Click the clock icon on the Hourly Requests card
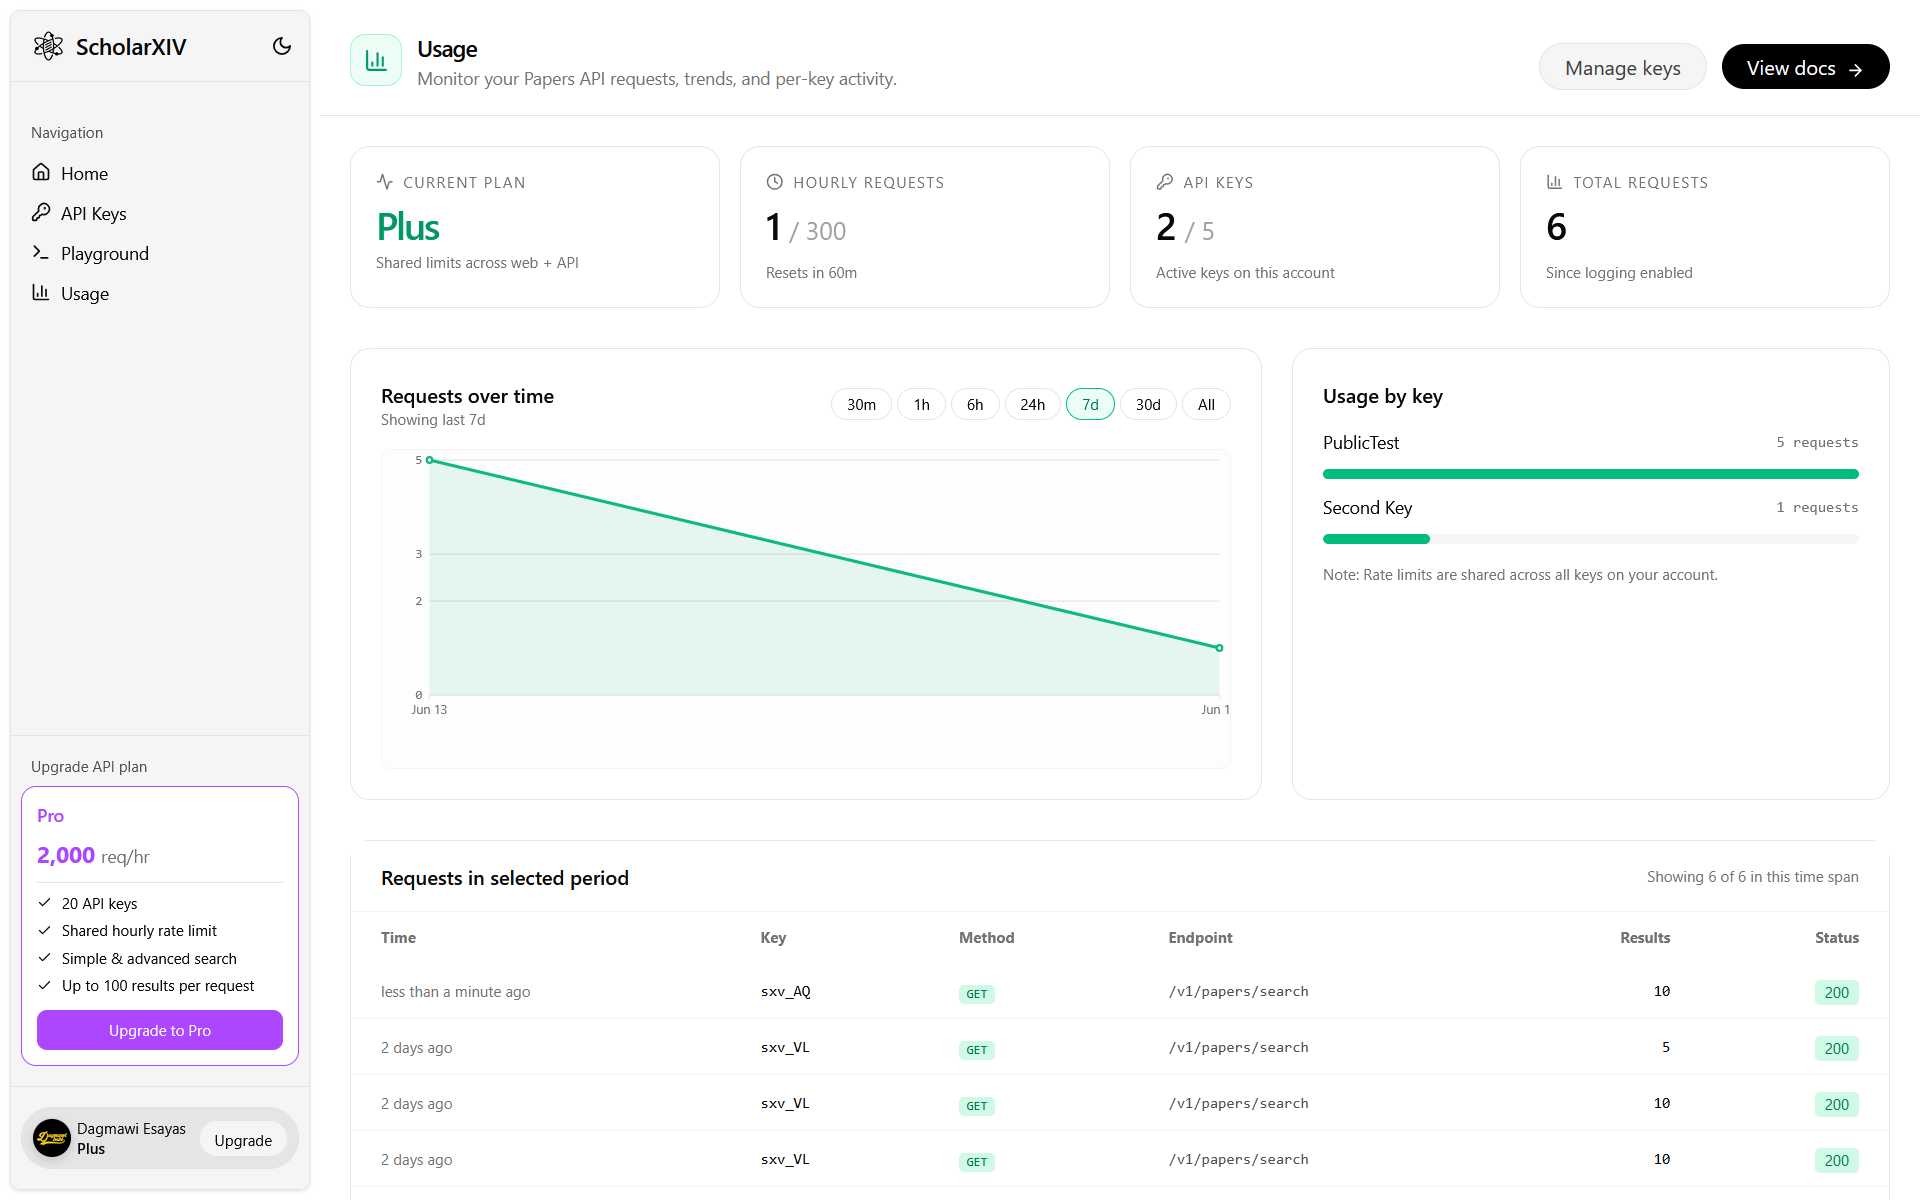Image resolution: width=1920 pixels, height=1200 pixels. [774, 182]
